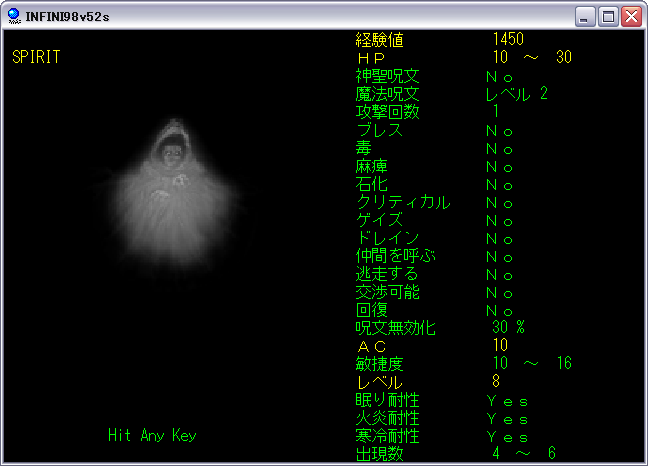Click the 麻痺 label
Viewport: 648px width, 466px height.
[x=372, y=166]
